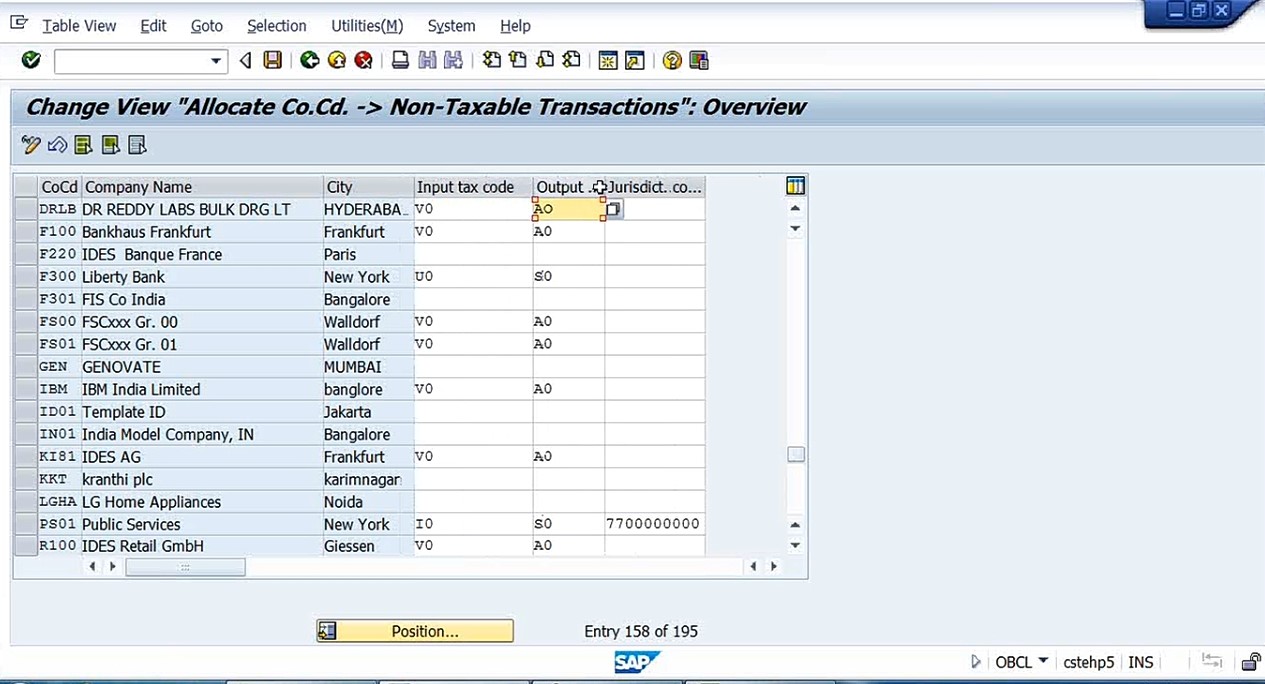This screenshot has width=1265, height=684.
Task: Click the Company Name column header
Action: (202, 187)
